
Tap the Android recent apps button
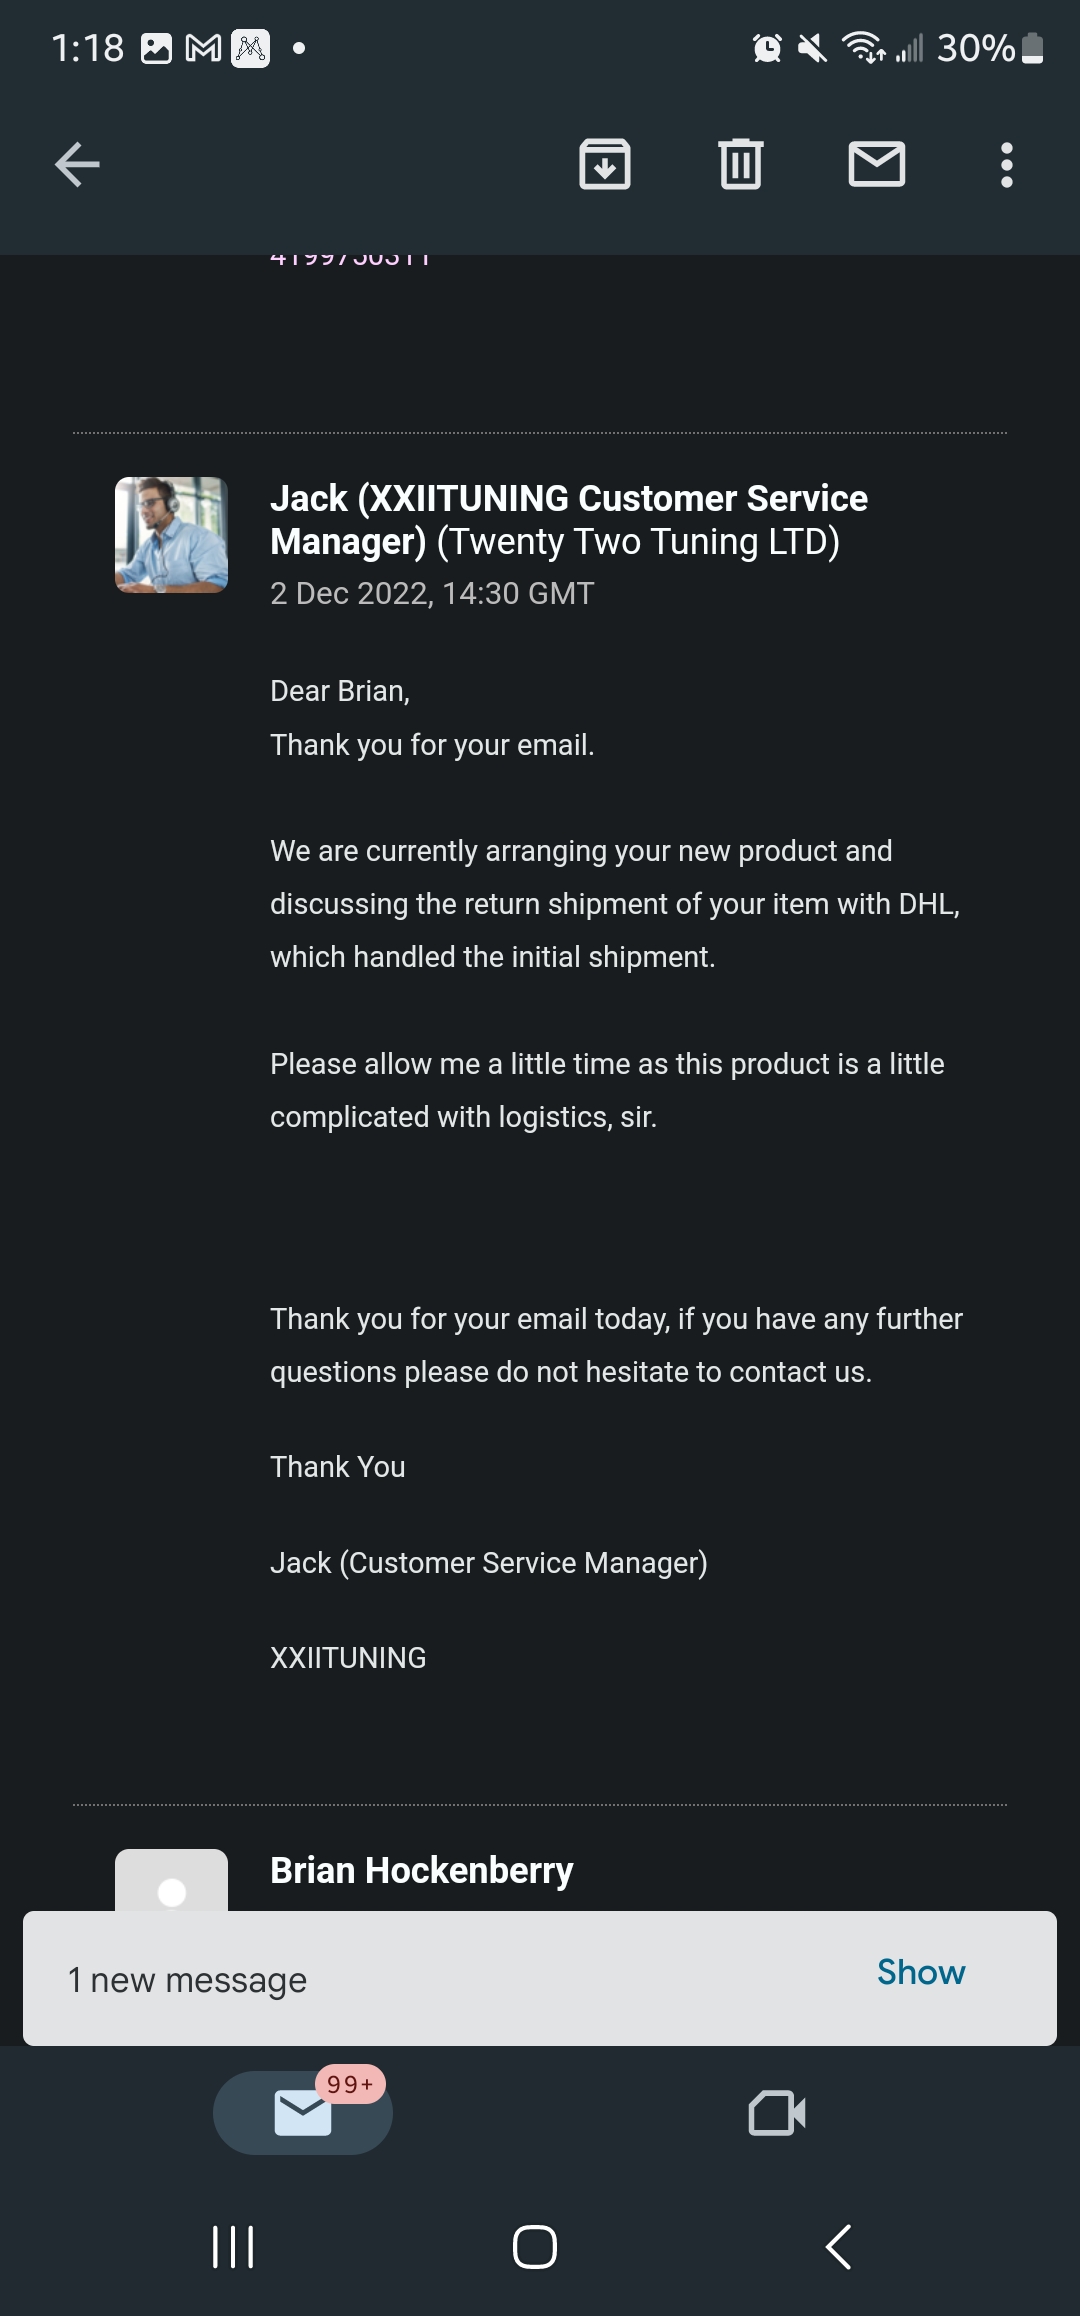pyautogui.click(x=233, y=2247)
